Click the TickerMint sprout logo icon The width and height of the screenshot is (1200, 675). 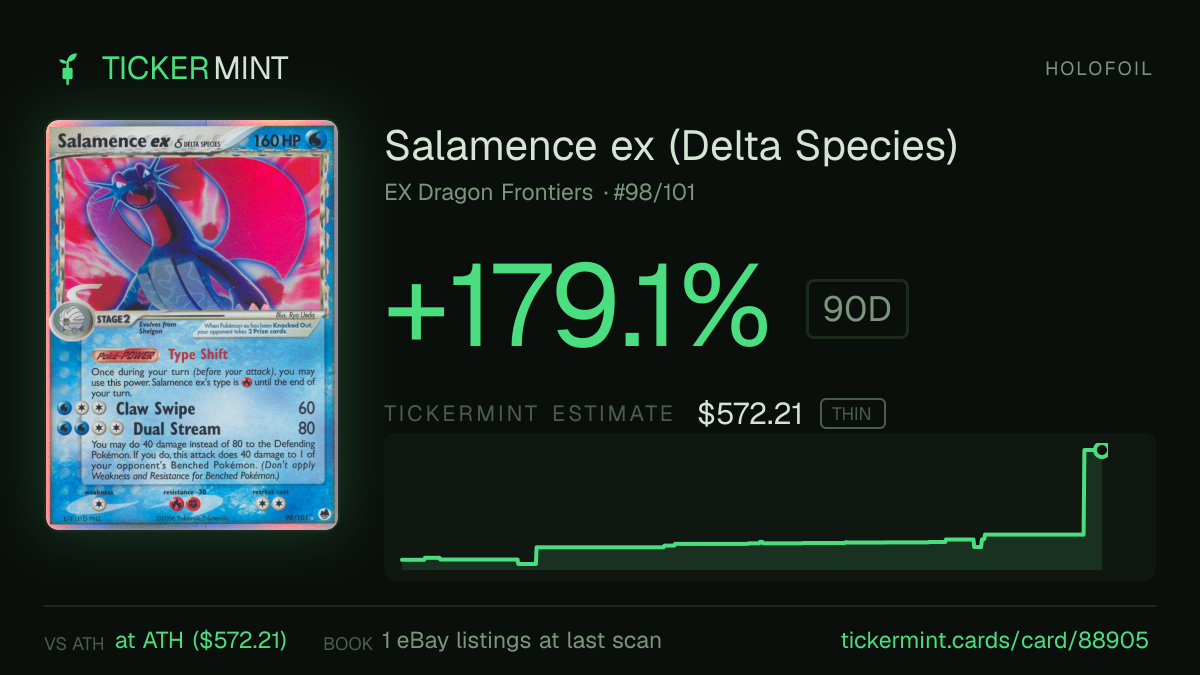(68, 68)
